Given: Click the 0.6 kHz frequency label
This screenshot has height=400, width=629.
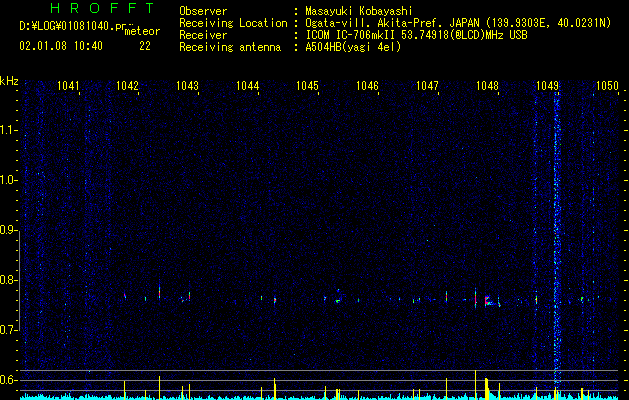Looking at the screenshot, I should [9, 380].
